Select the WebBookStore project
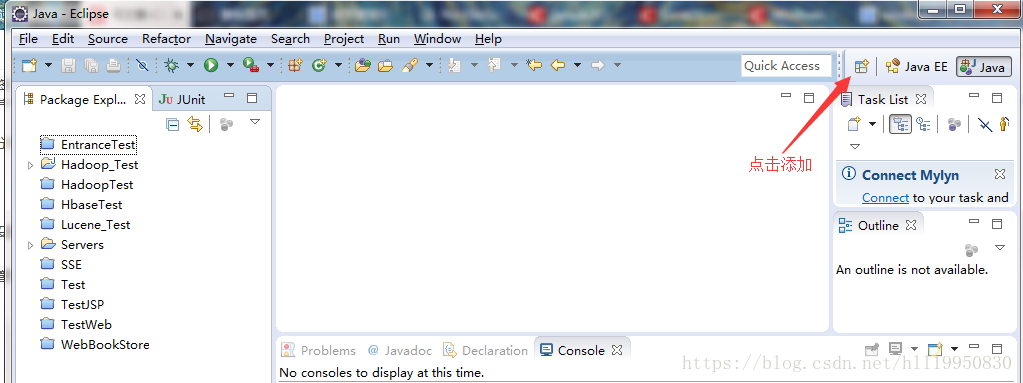The image size is (1023, 383). pyautogui.click(x=95, y=345)
